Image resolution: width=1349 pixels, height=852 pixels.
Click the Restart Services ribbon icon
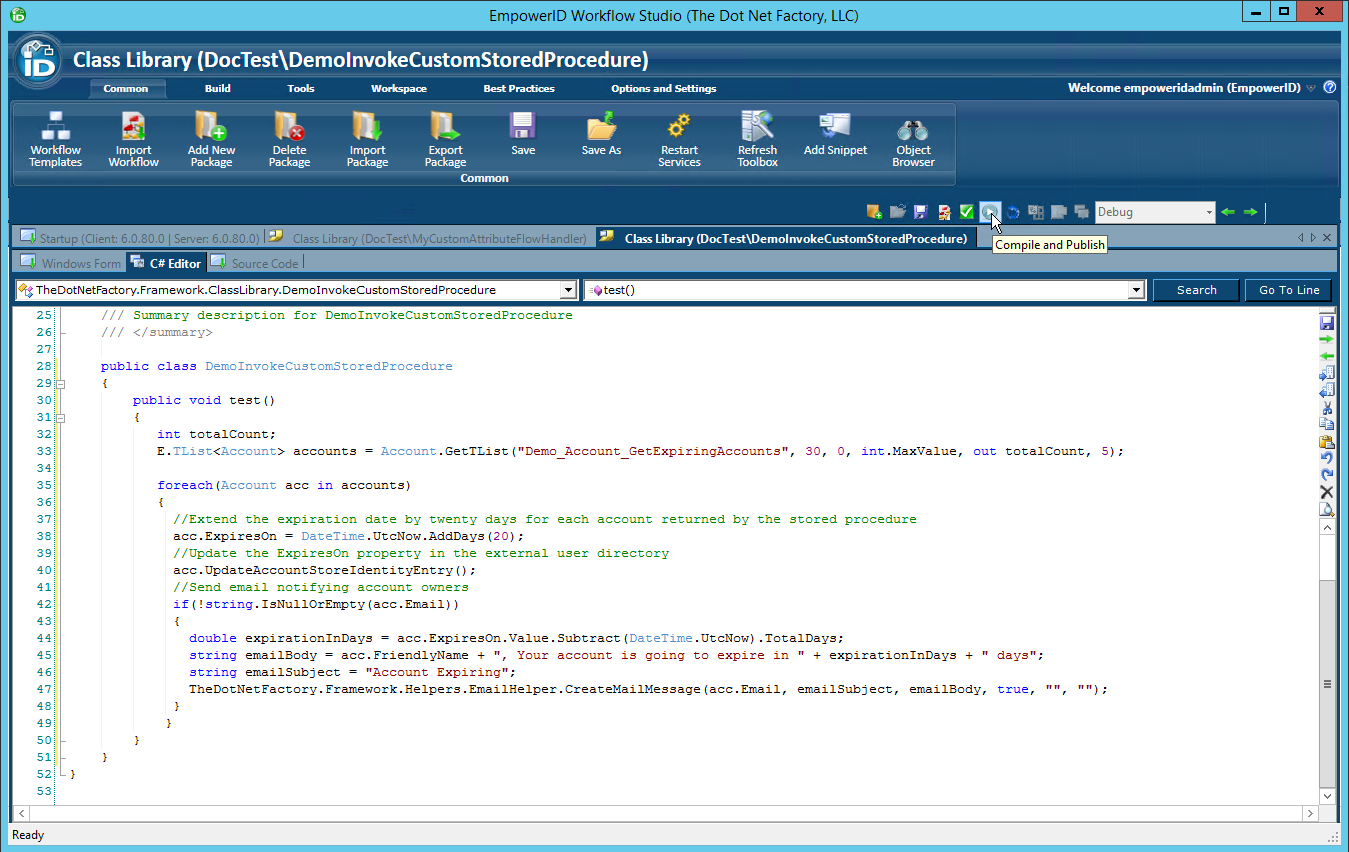tap(679, 137)
